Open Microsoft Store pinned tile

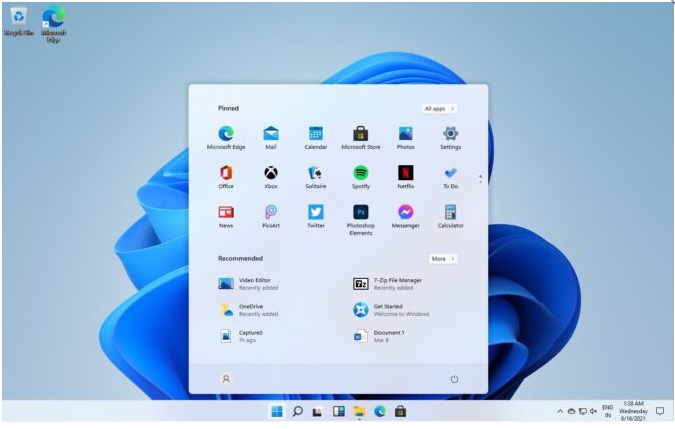point(361,138)
